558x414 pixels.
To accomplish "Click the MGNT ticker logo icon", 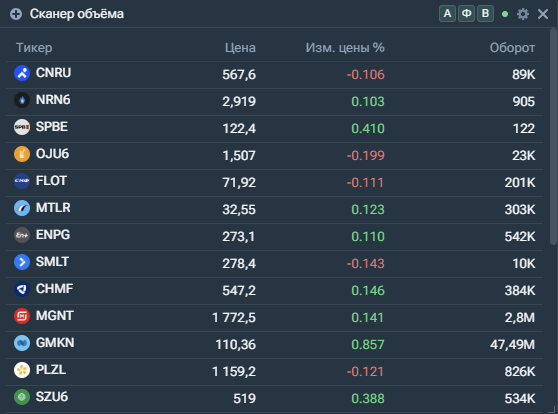I will point(22,316).
